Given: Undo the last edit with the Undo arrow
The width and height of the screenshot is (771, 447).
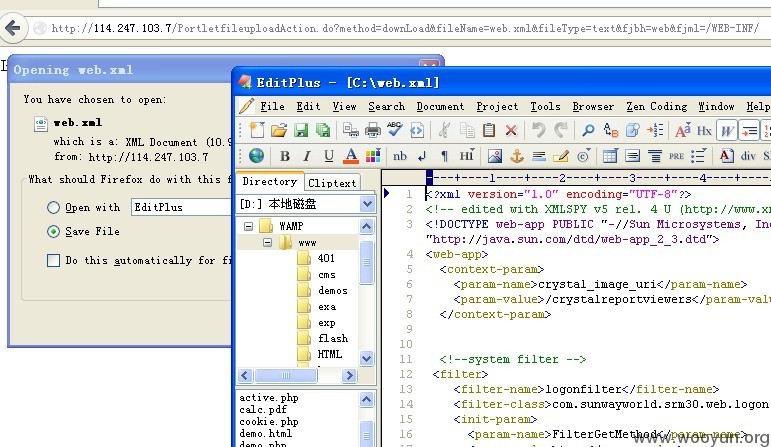Looking at the screenshot, I should tap(538, 130).
